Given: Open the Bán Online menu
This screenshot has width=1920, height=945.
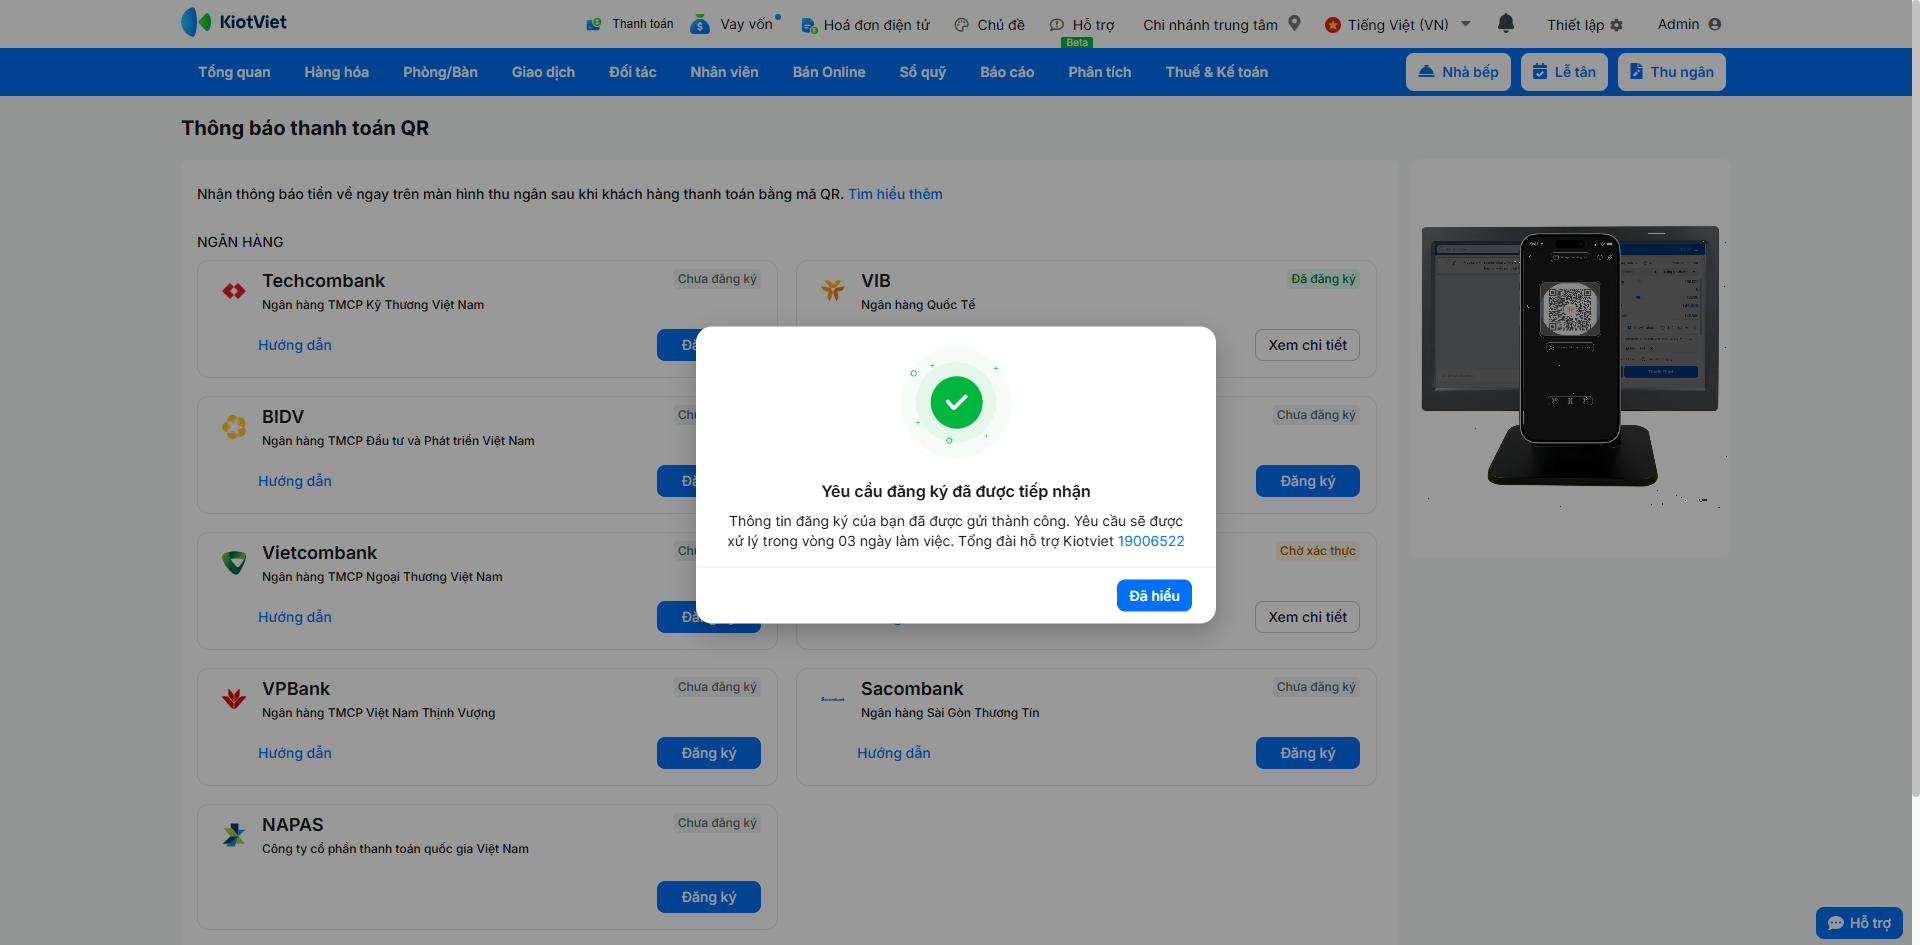Looking at the screenshot, I should (829, 72).
